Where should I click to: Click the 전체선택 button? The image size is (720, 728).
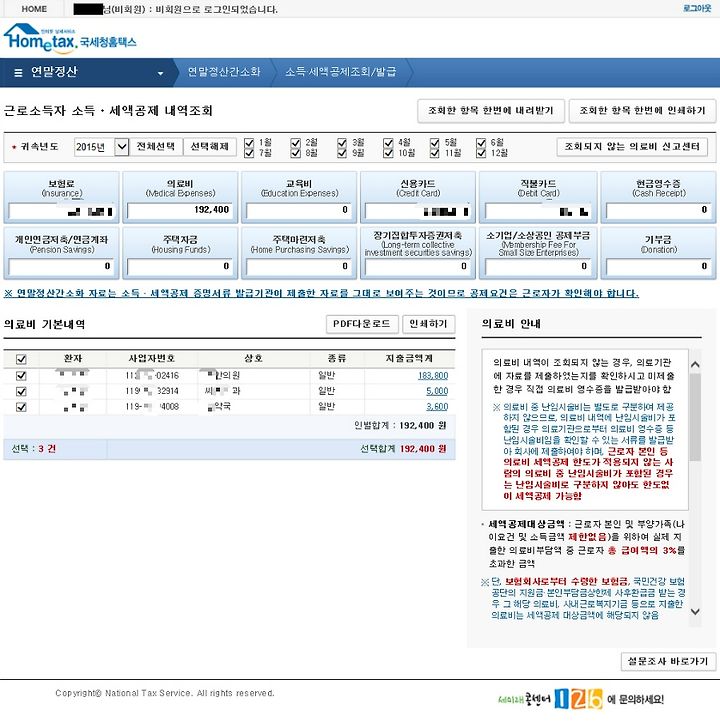point(156,147)
